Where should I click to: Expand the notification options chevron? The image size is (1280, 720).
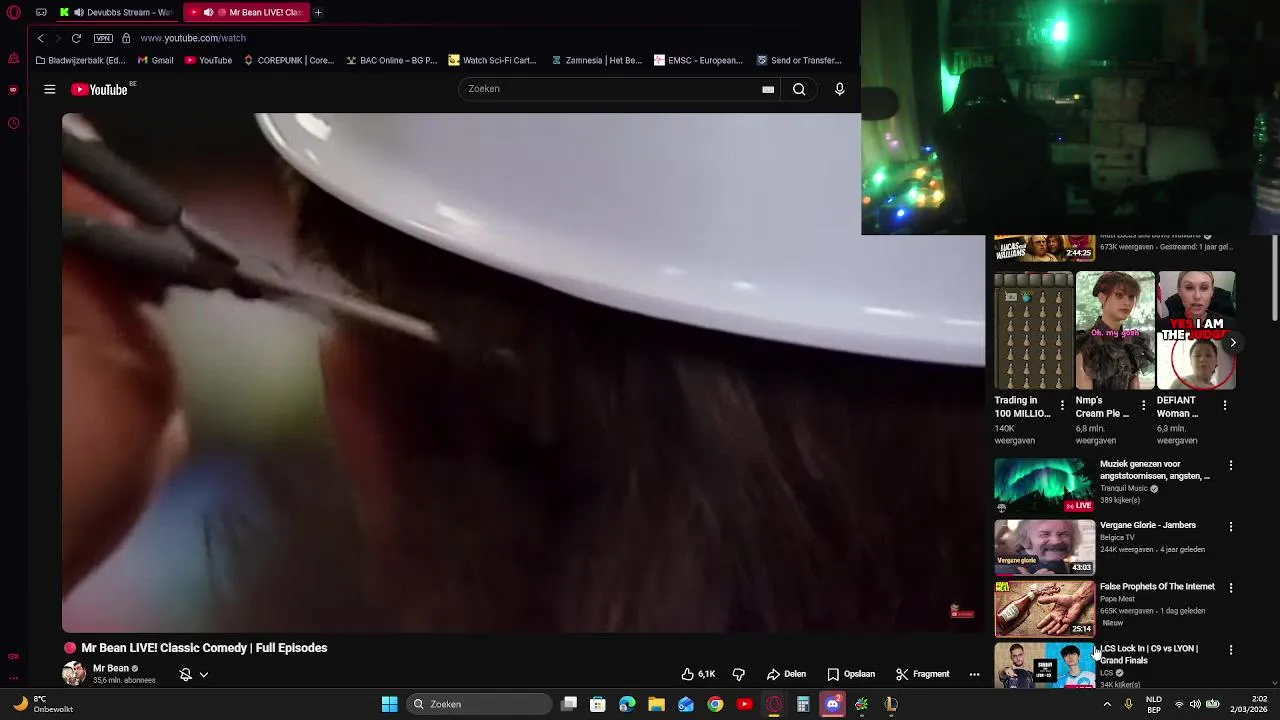point(203,675)
